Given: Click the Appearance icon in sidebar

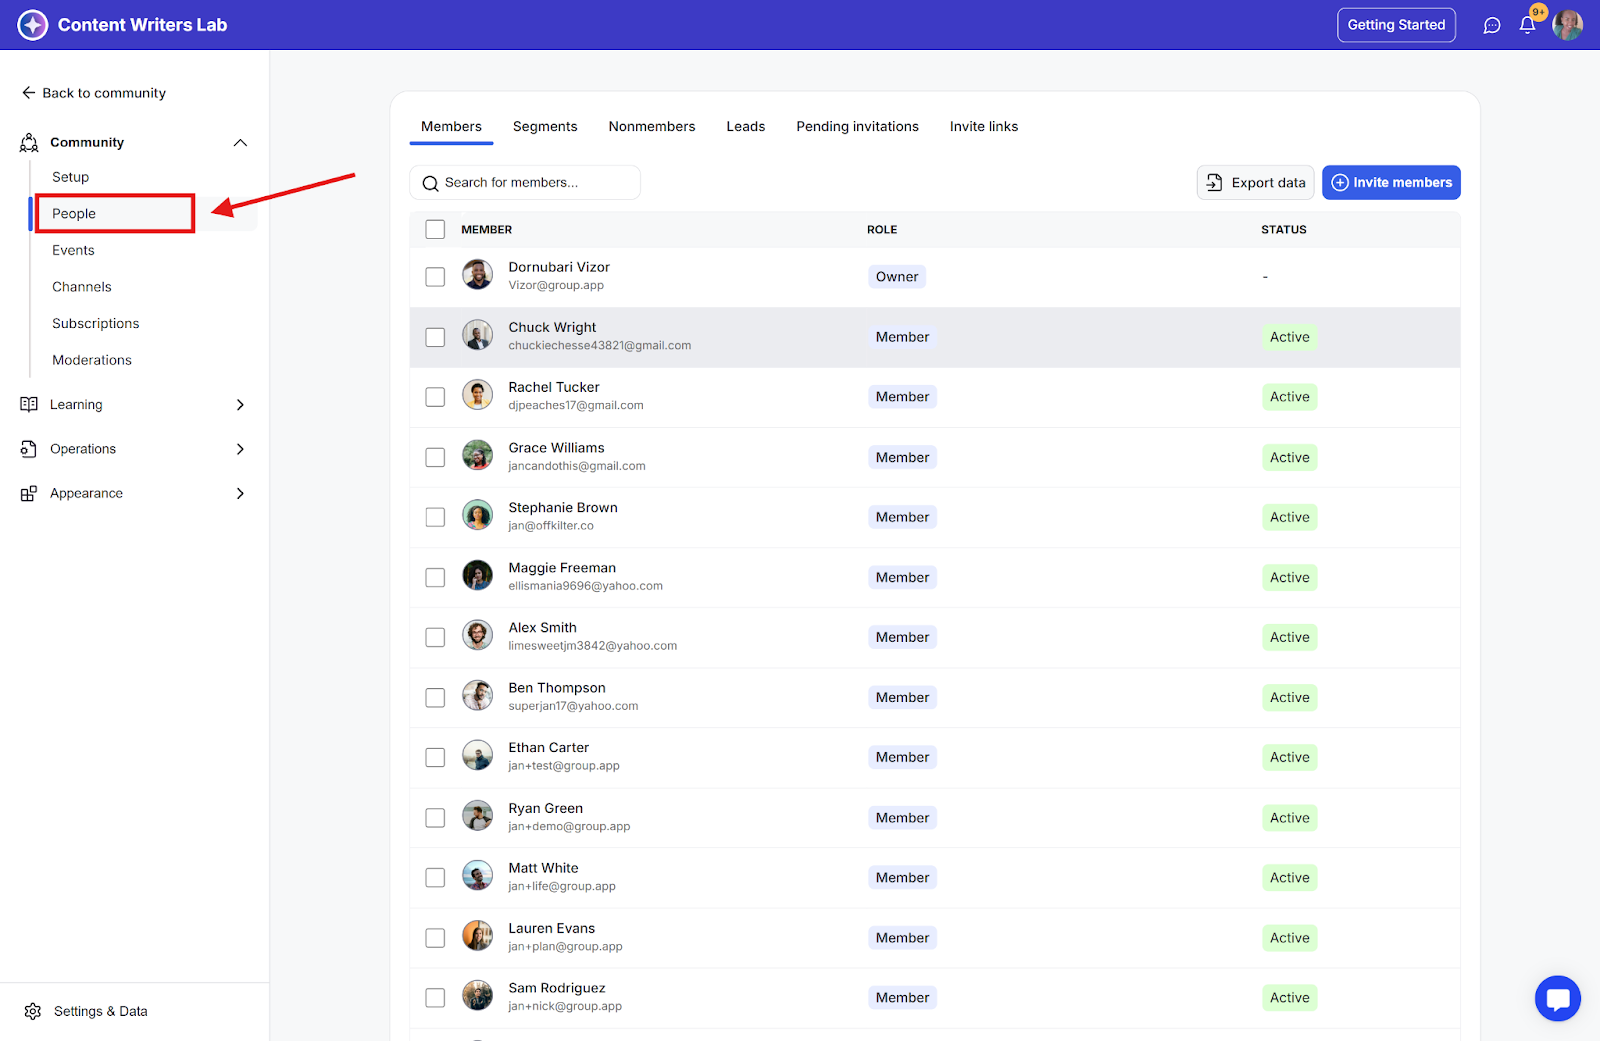Looking at the screenshot, I should 29,494.
